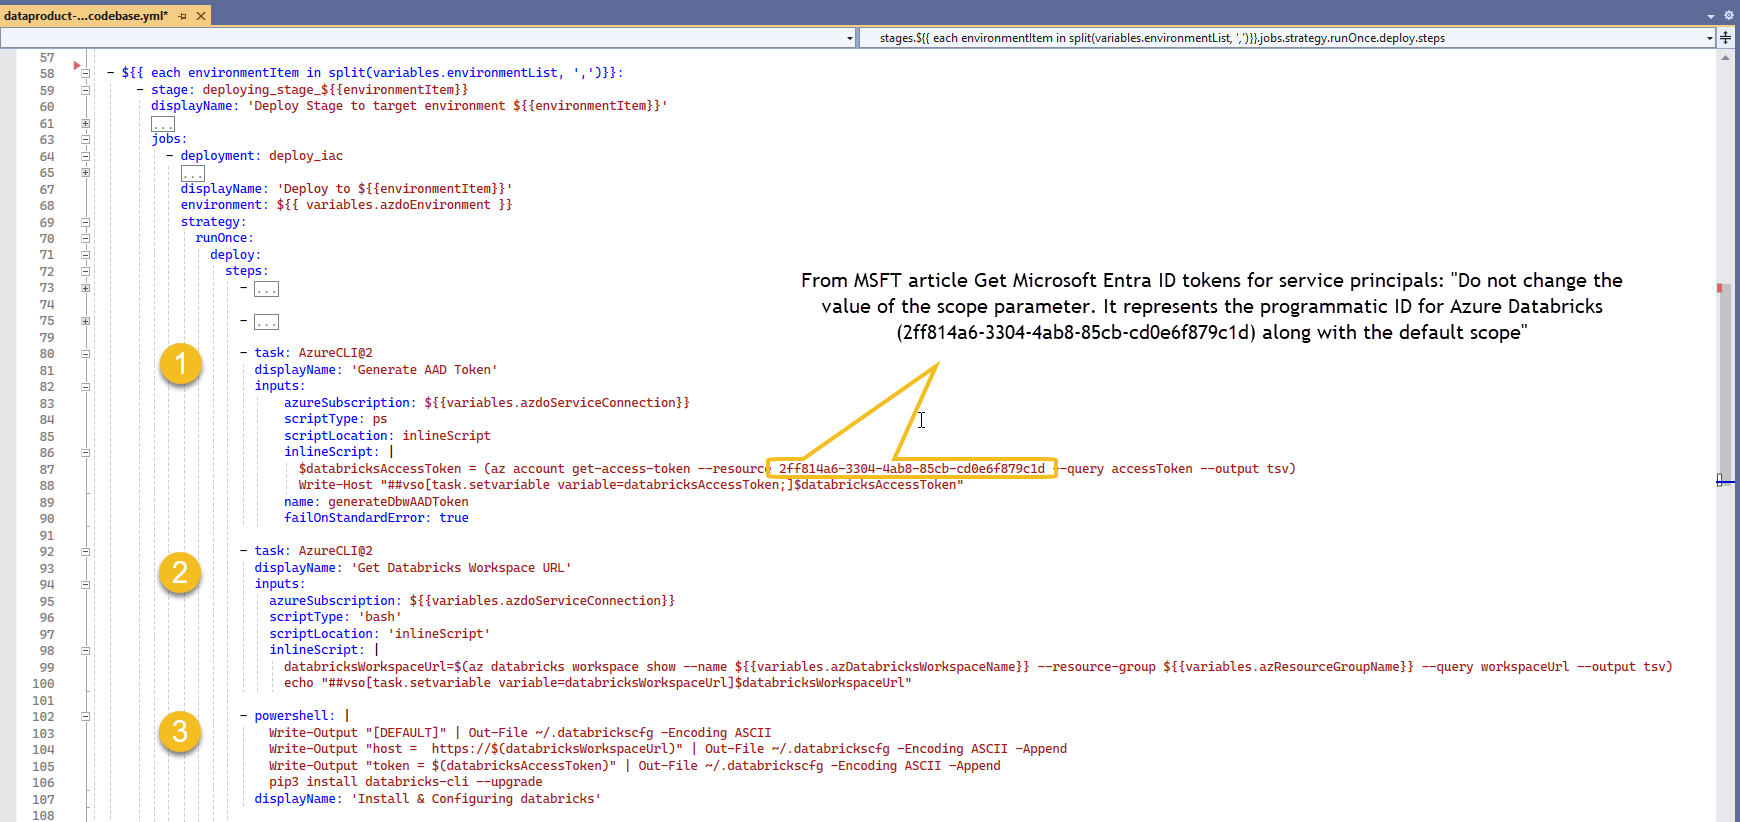The width and height of the screenshot is (1740, 822).
Task: Close the dataproduct codebase.yml tab
Action: point(201,16)
